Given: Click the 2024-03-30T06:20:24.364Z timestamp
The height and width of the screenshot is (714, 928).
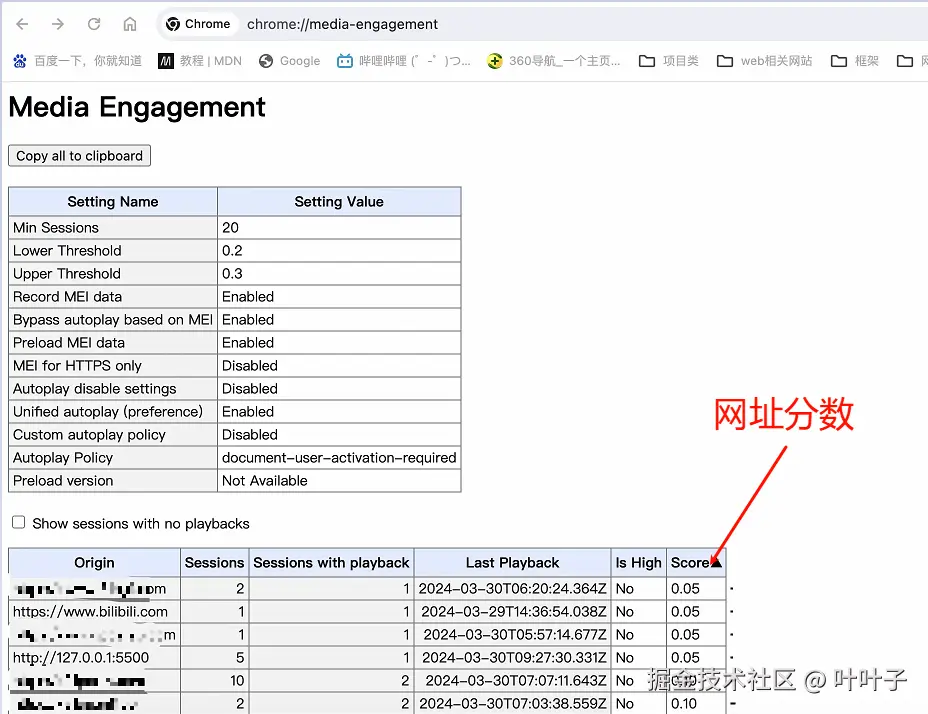Looking at the screenshot, I should (513, 589).
